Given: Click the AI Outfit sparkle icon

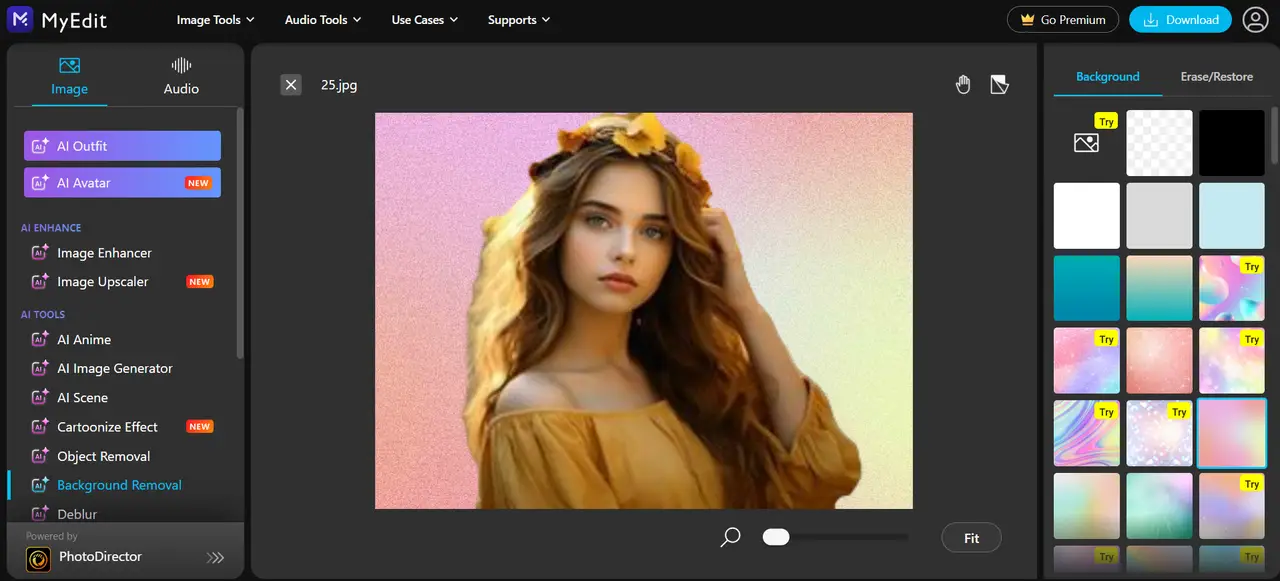Looking at the screenshot, I should coord(40,146).
